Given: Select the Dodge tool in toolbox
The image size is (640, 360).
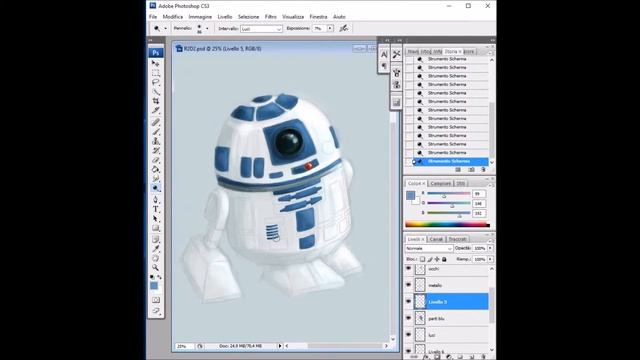Looking at the screenshot, I should click(x=156, y=188).
